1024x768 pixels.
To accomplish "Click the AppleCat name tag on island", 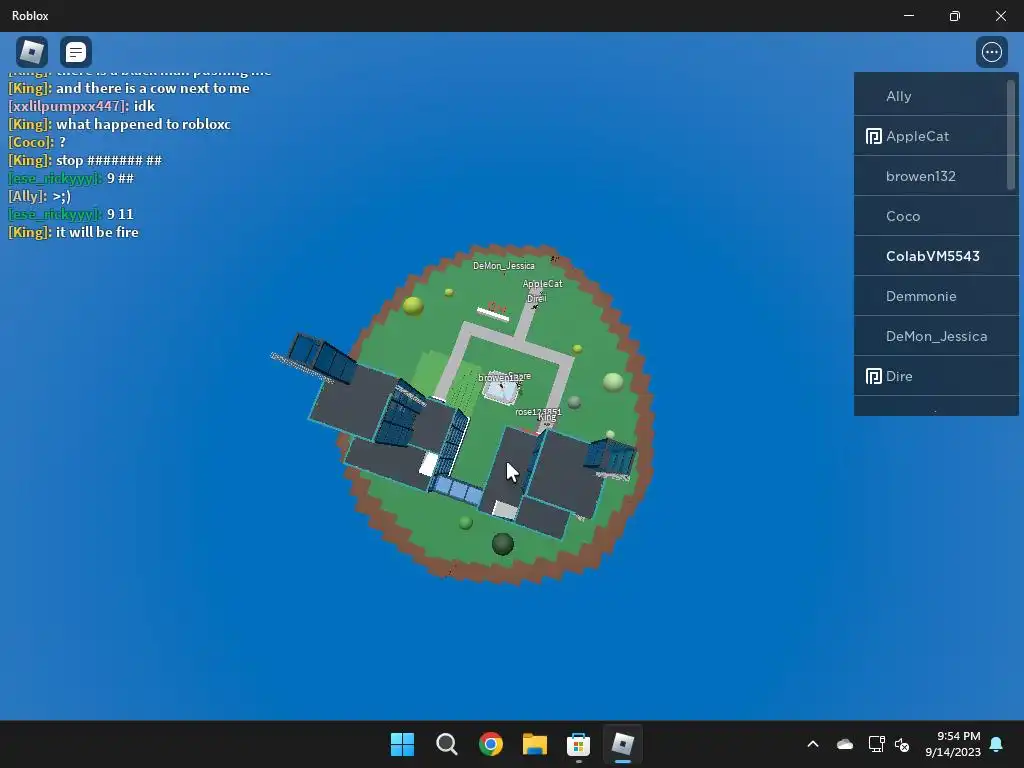I will coord(542,283).
